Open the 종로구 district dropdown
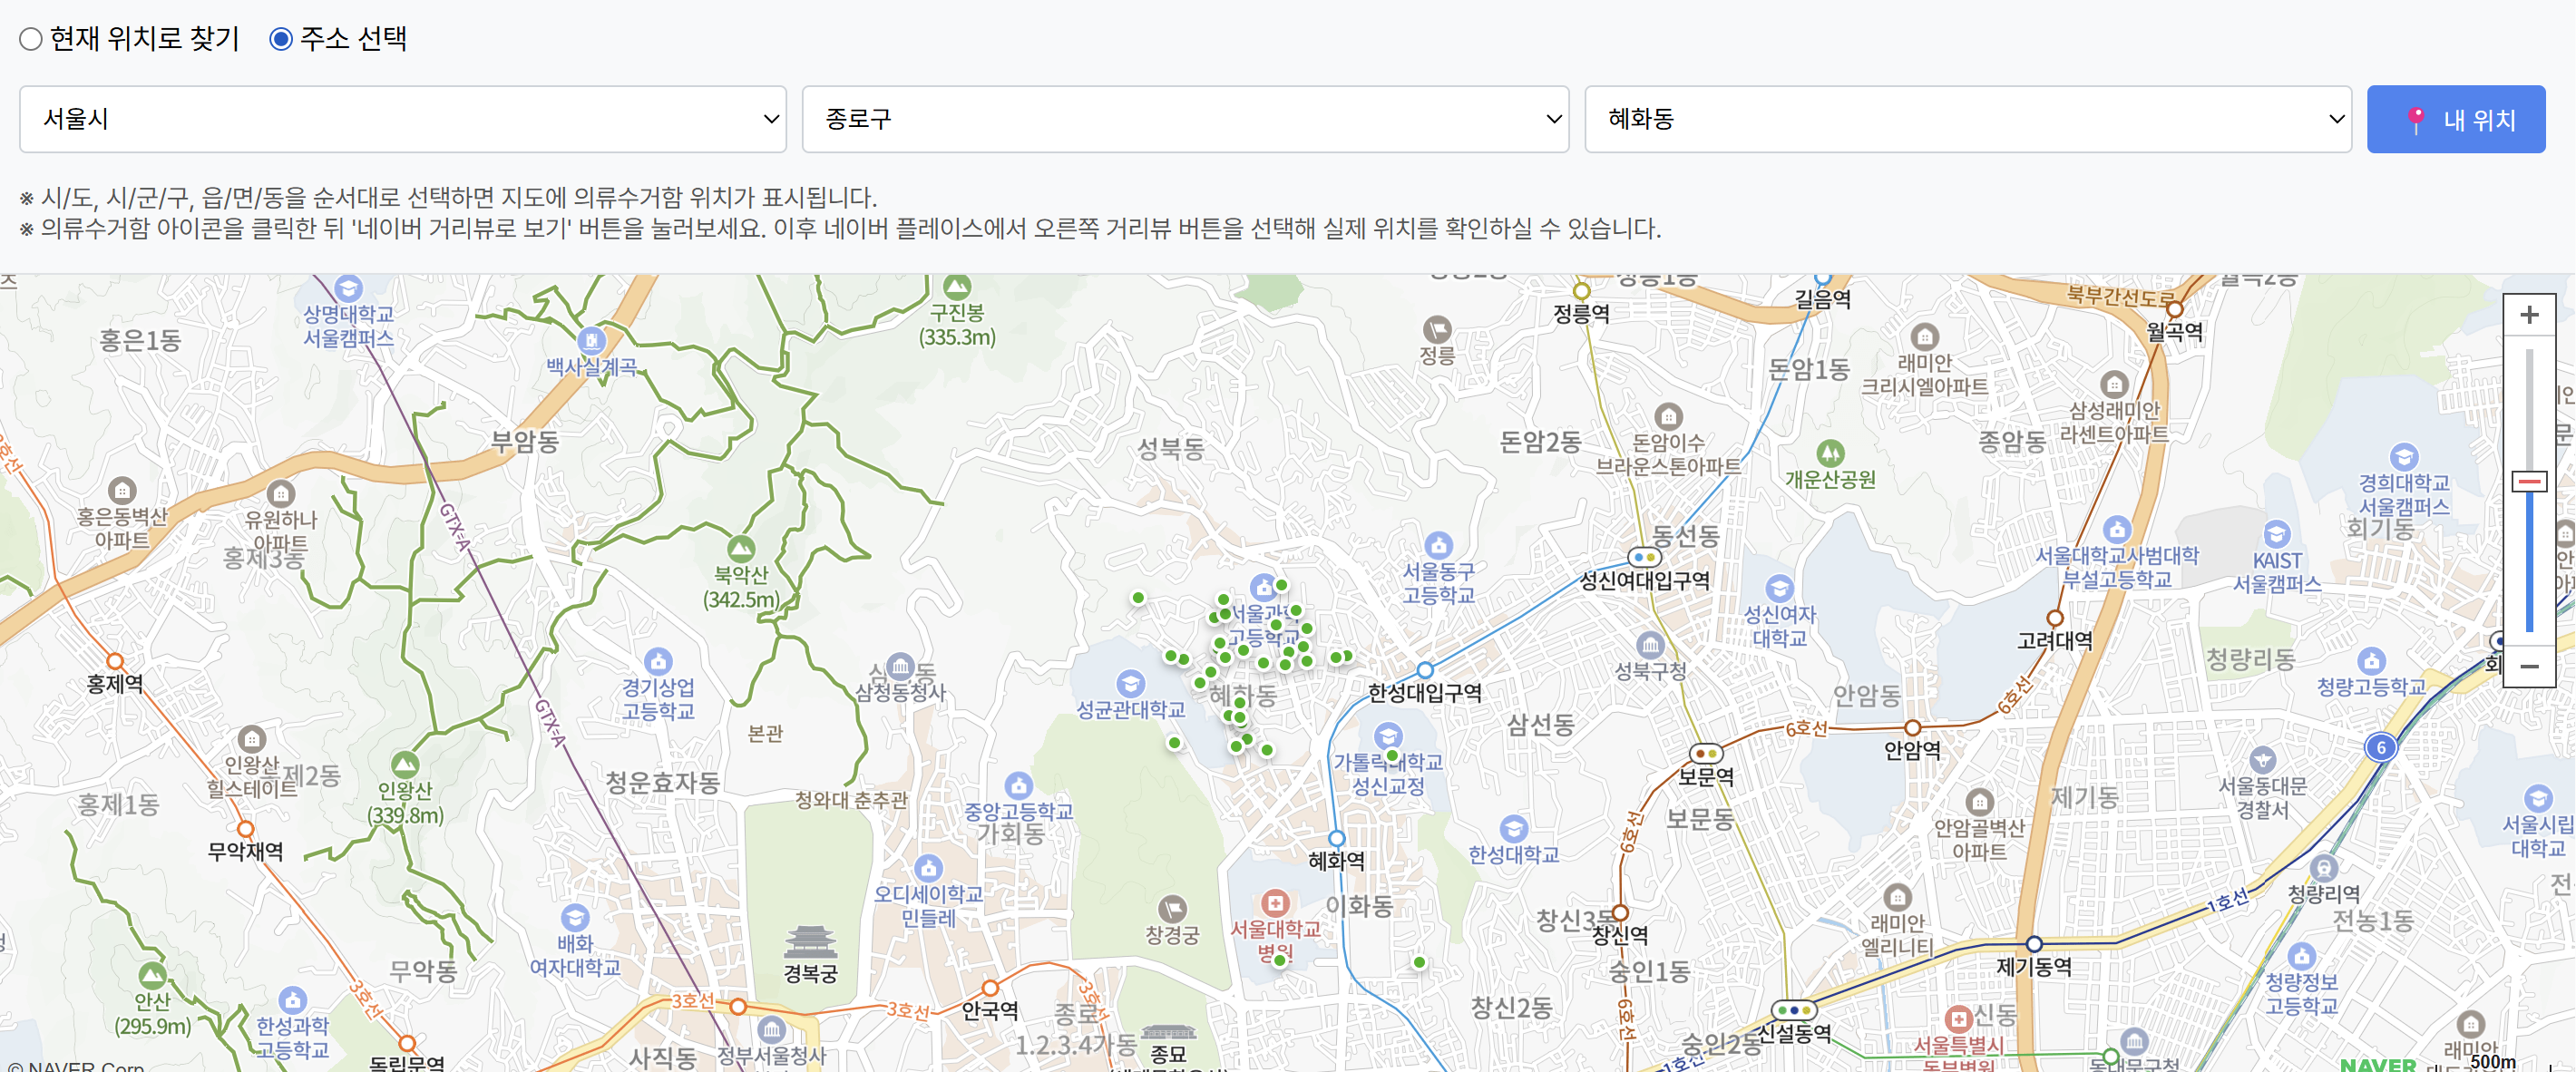 coord(1185,119)
